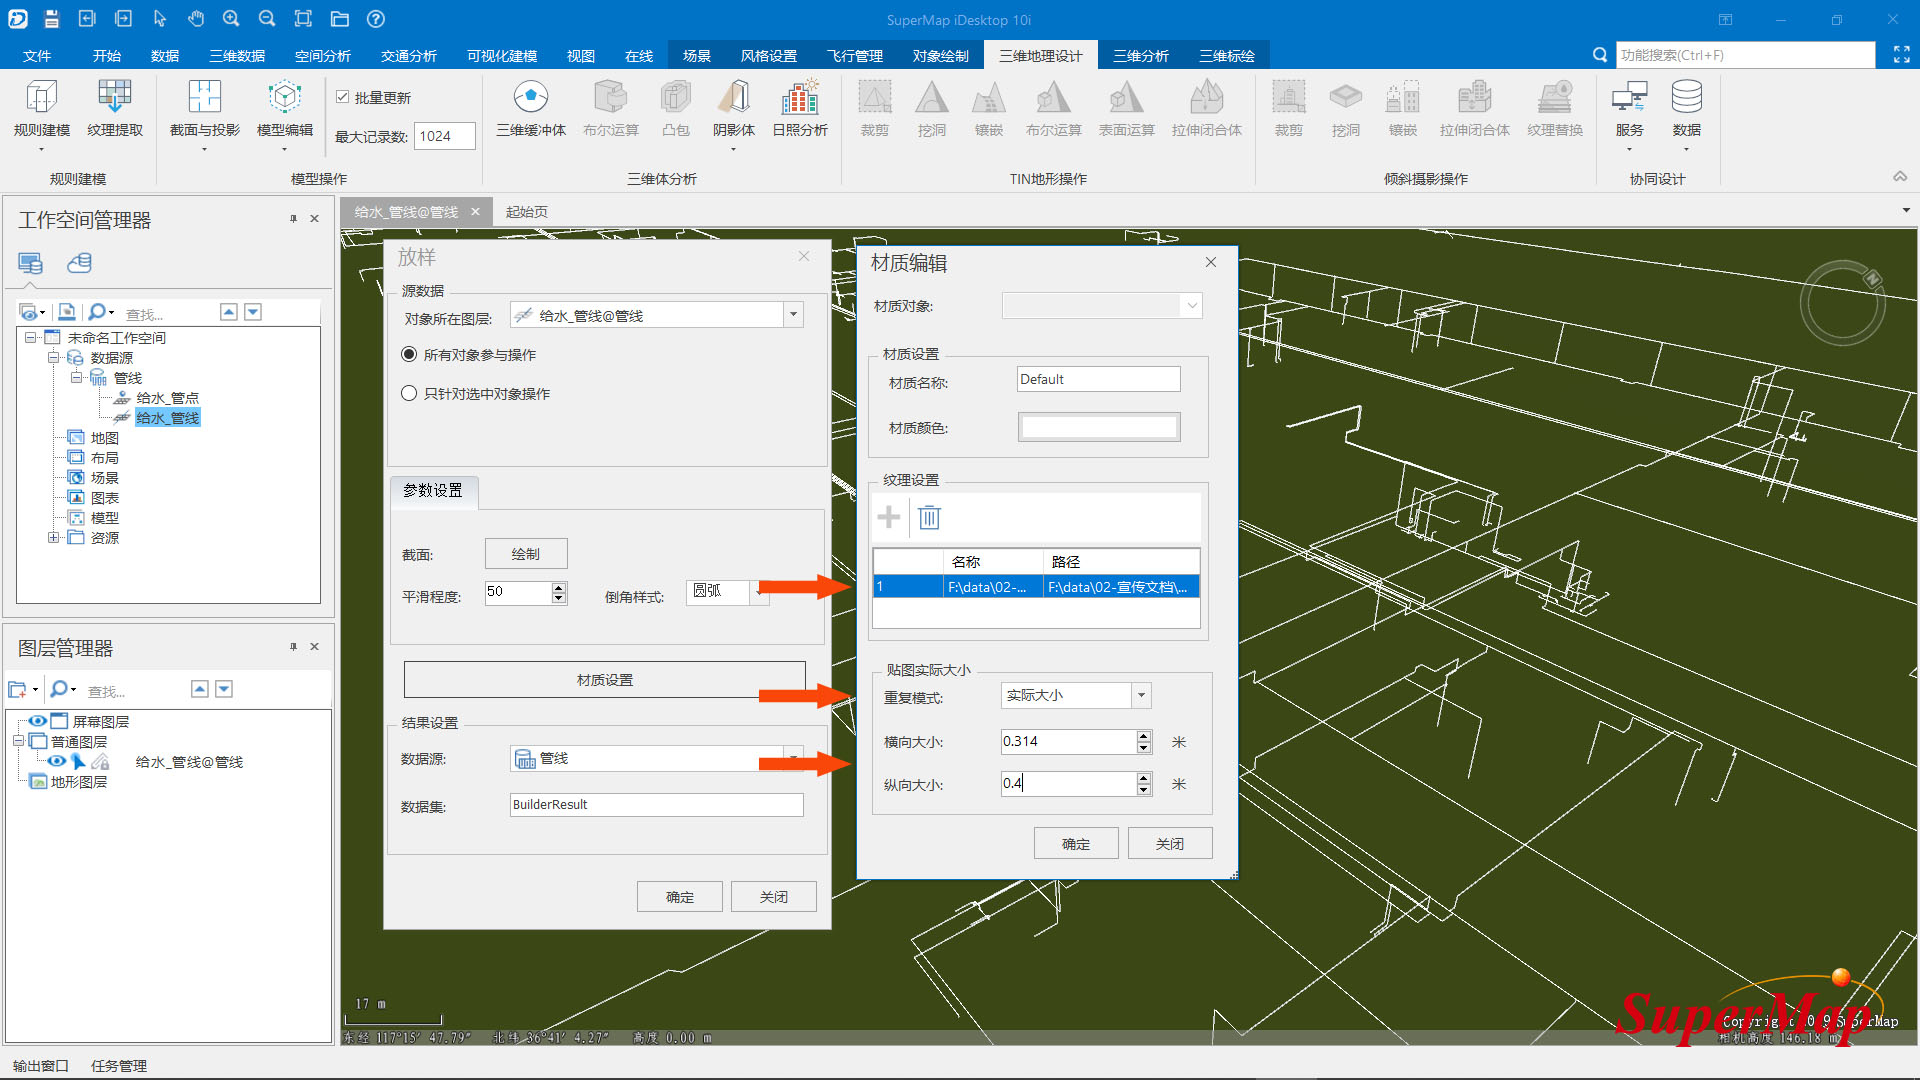Click the 日照分析 sunlight analysis icon

tap(800, 99)
